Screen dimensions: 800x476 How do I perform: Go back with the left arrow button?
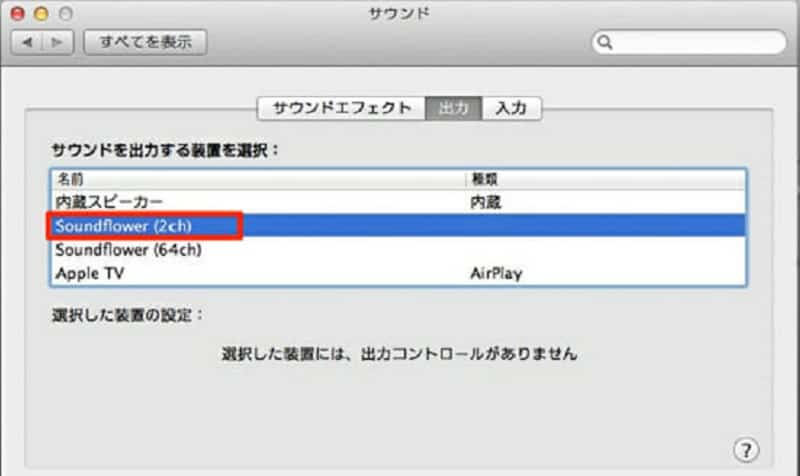click(x=27, y=42)
